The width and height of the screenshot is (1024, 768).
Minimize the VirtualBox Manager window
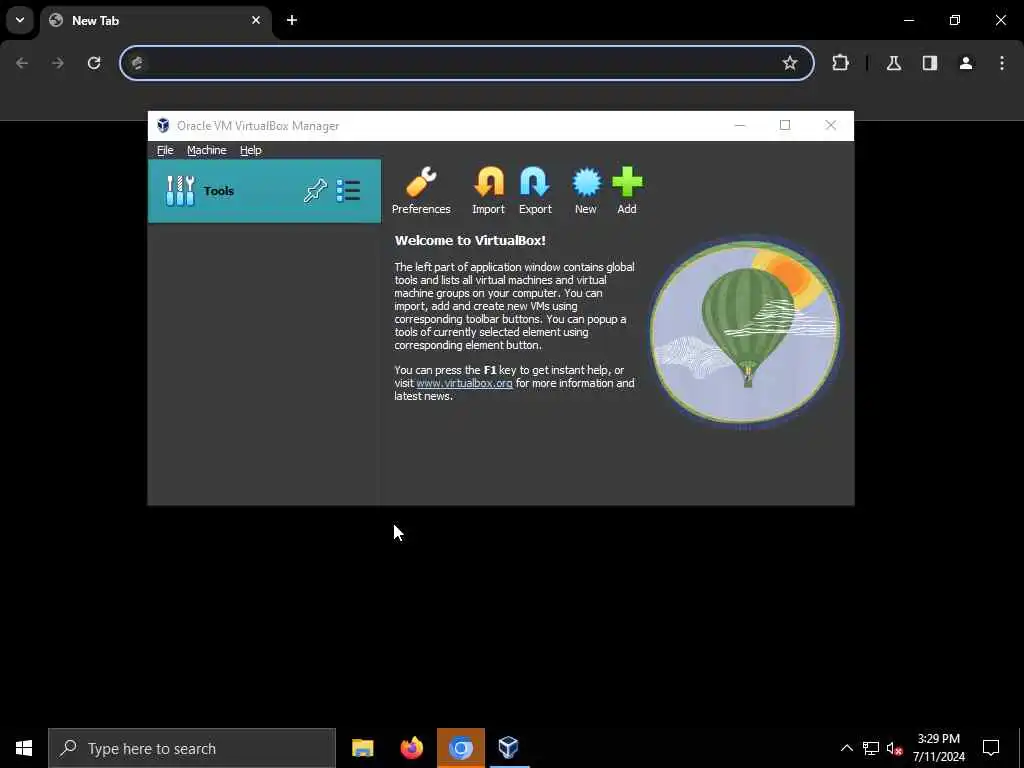pyautogui.click(x=740, y=125)
